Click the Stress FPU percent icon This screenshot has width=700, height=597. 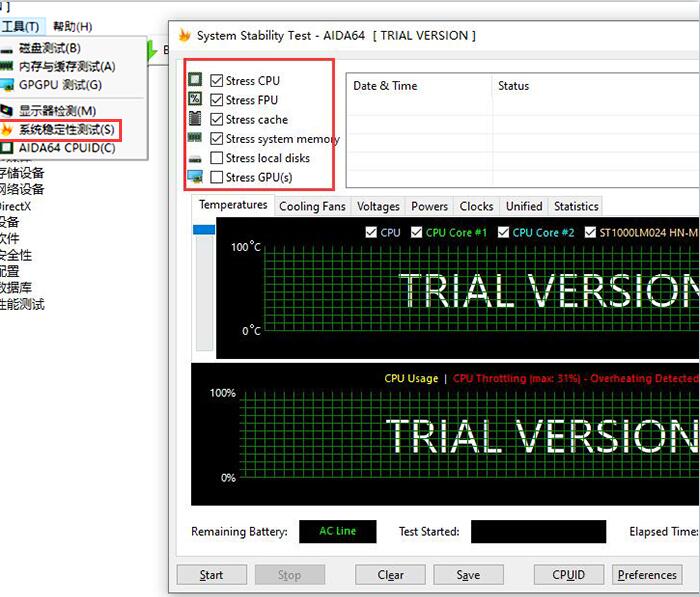click(195, 100)
